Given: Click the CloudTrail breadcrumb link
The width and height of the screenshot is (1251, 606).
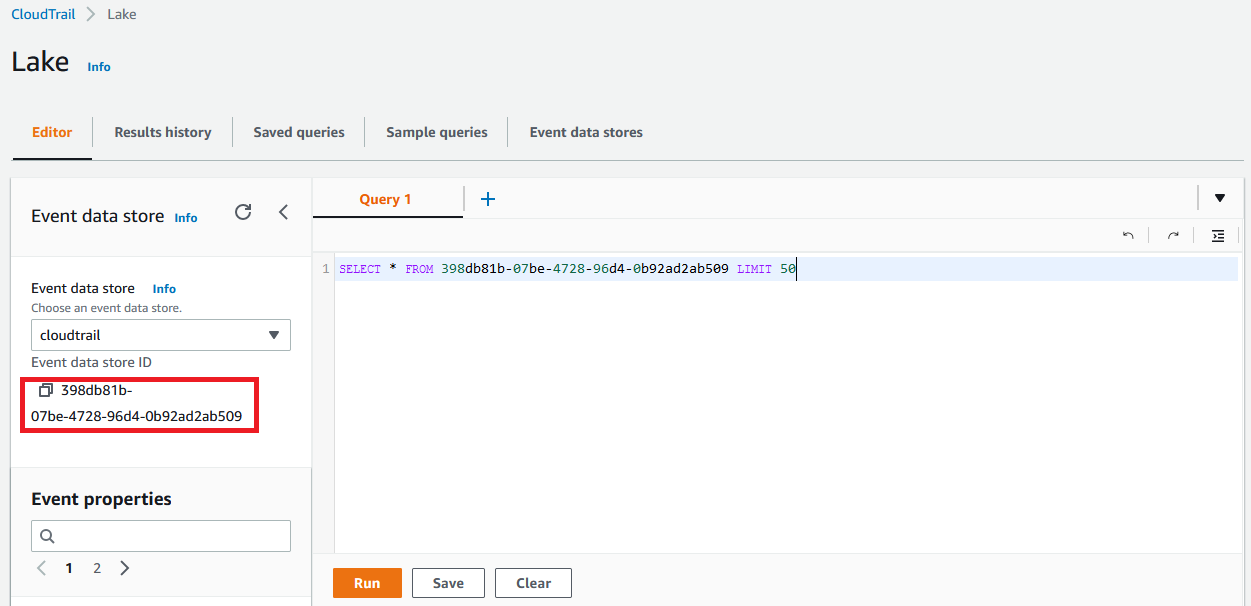Looking at the screenshot, I should pyautogui.click(x=43, y=14).
